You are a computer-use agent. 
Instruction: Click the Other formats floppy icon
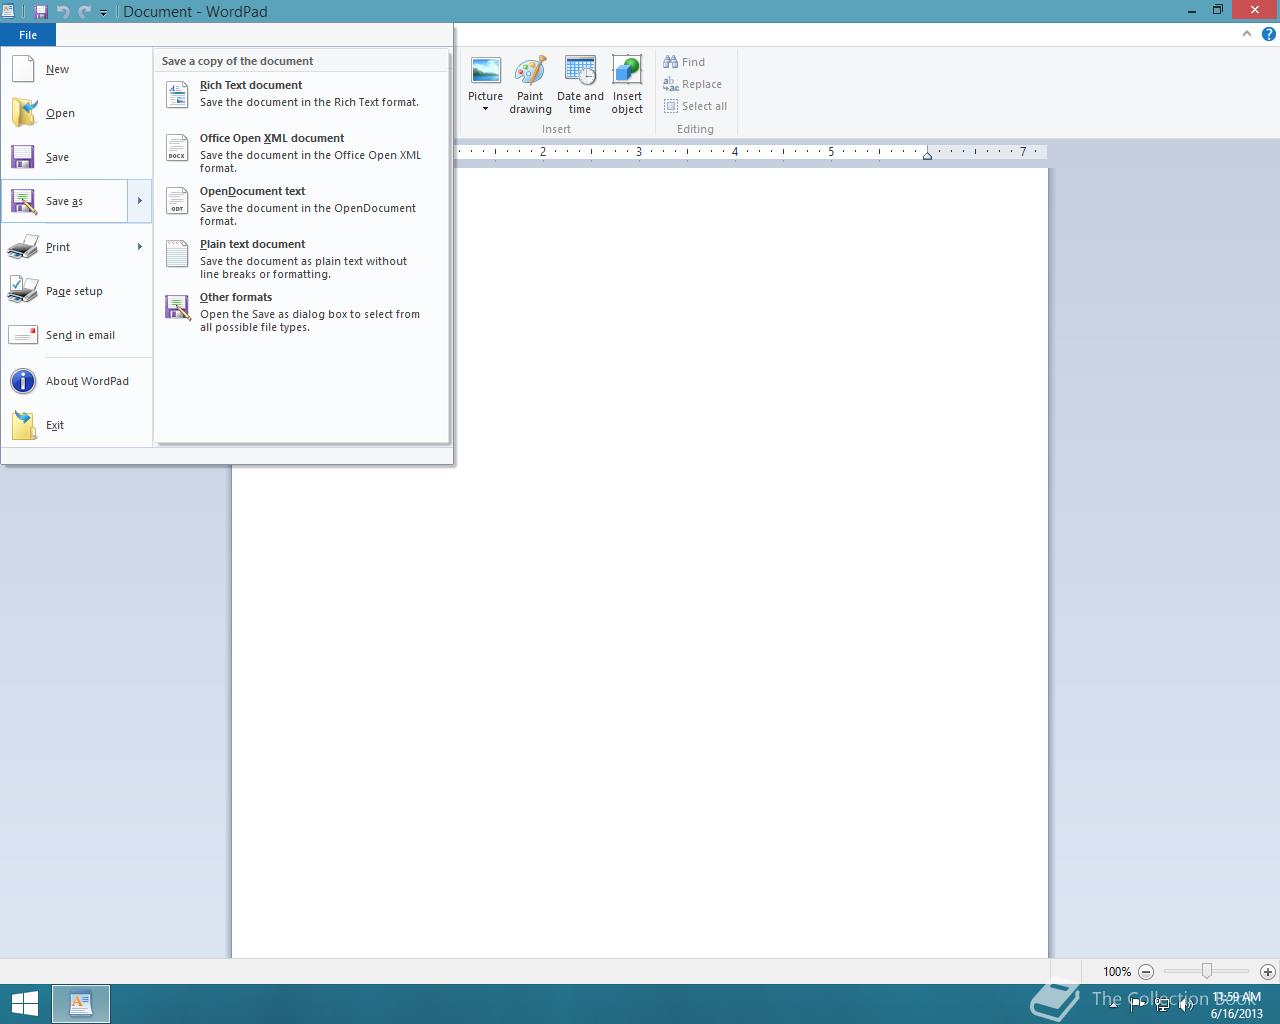[x=178, y=307]
